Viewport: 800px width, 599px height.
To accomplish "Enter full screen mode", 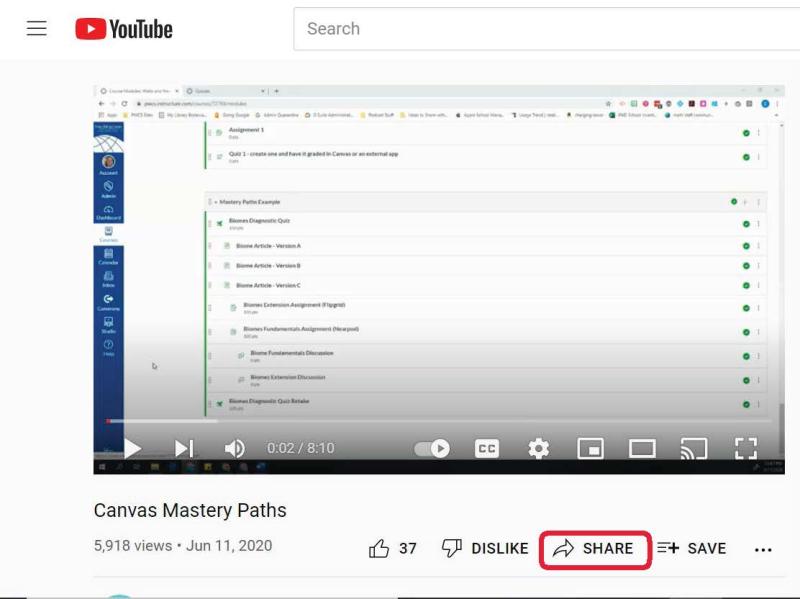I will coord(746,448).
